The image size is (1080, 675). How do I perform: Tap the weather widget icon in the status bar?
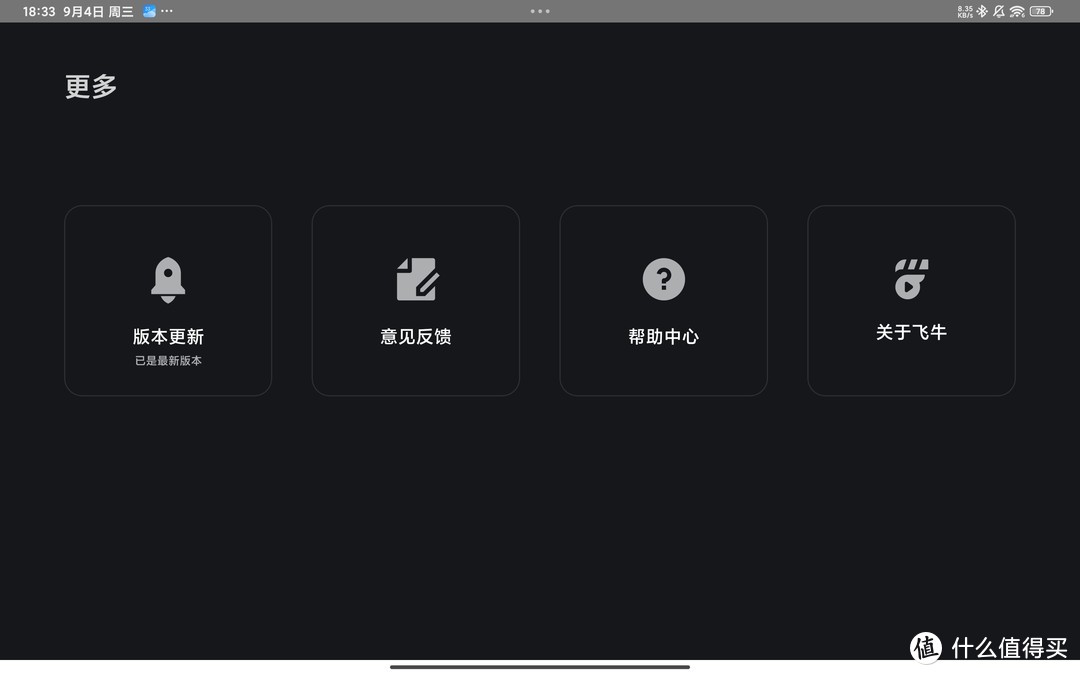pos(150,11)
